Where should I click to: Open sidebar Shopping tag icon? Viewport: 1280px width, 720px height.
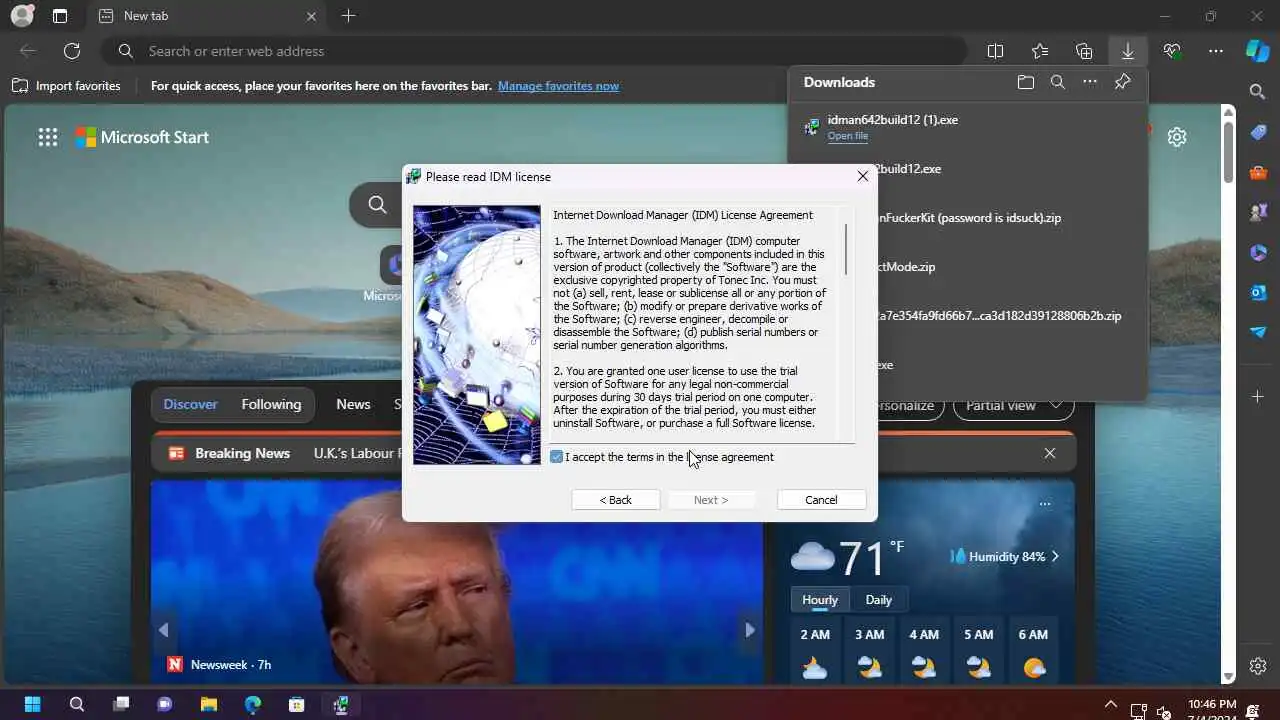(x=1258, y=132)
